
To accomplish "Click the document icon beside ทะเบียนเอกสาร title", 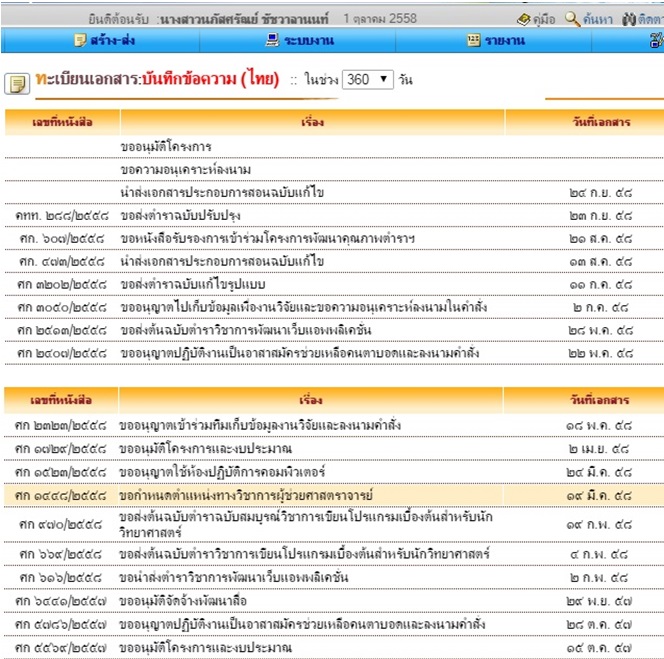I will [17, 83].
